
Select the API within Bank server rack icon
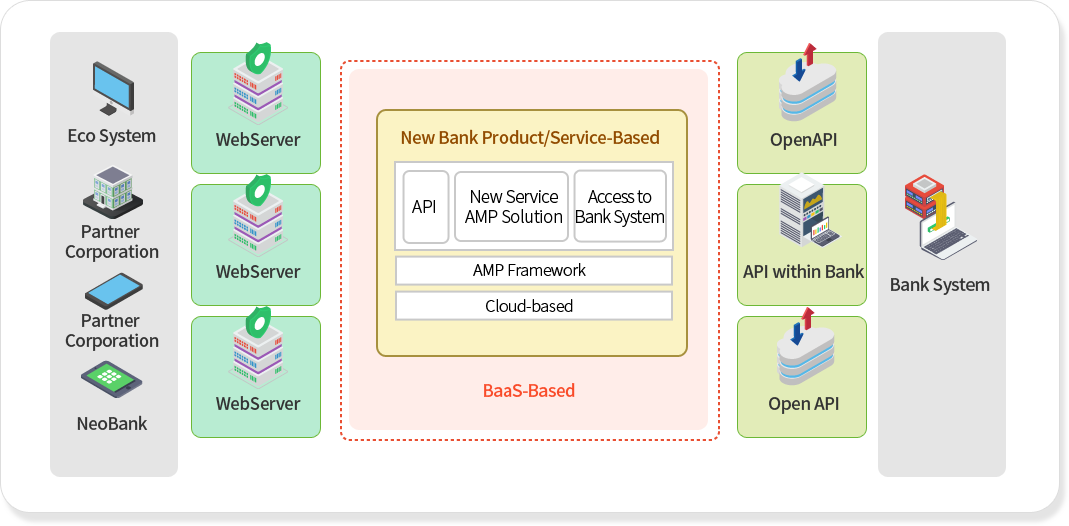coord(809,211)
